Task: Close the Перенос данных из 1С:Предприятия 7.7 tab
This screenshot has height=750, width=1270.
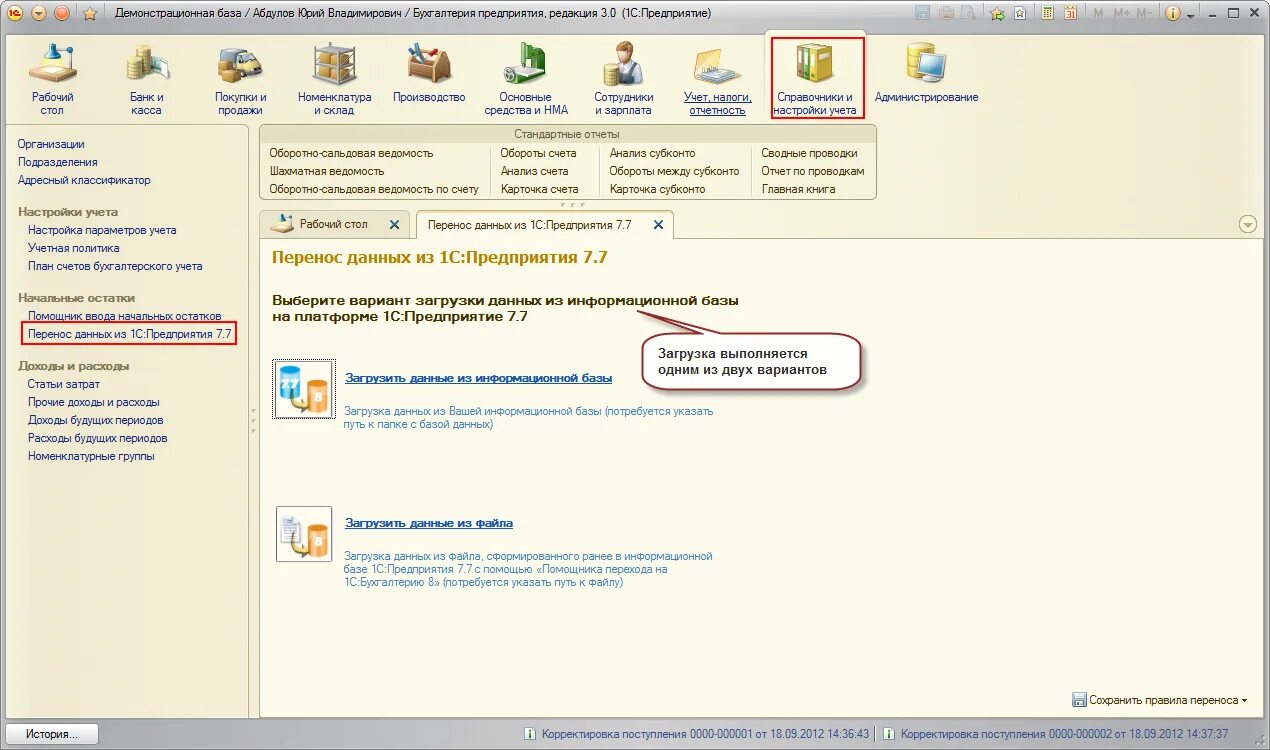Action: click(658, 225)
